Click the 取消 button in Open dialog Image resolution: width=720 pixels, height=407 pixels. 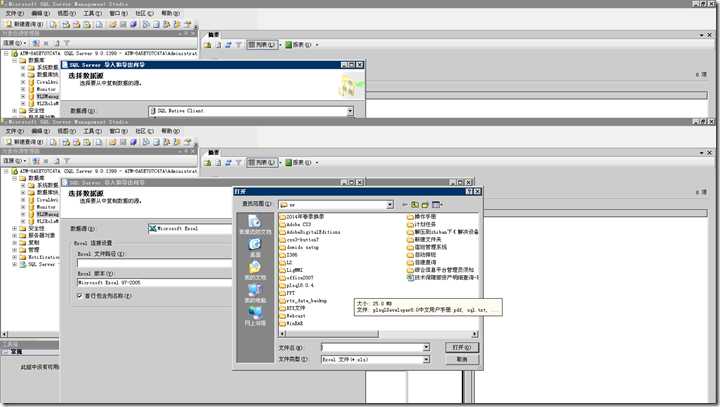click(462, 360)
